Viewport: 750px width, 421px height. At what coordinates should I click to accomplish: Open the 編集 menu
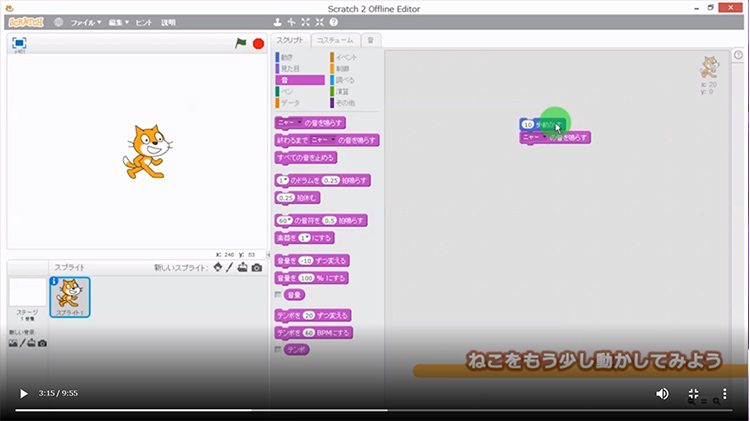(x=118, y=22)
